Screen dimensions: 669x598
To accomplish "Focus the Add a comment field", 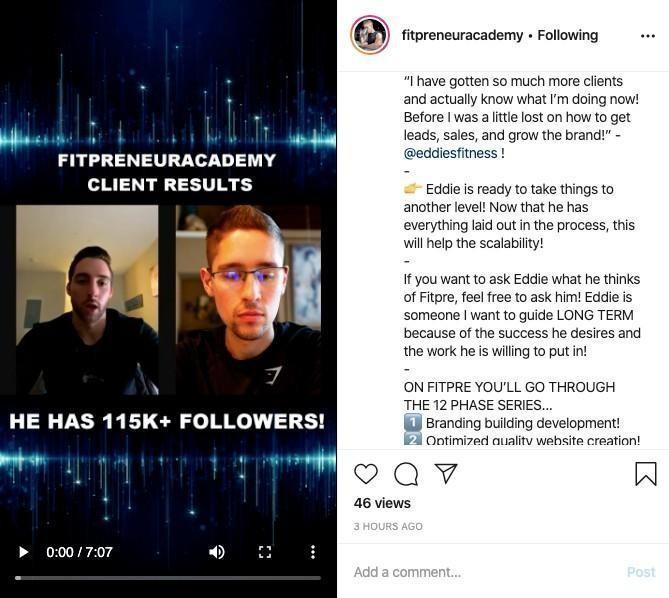I will (486, 572).
